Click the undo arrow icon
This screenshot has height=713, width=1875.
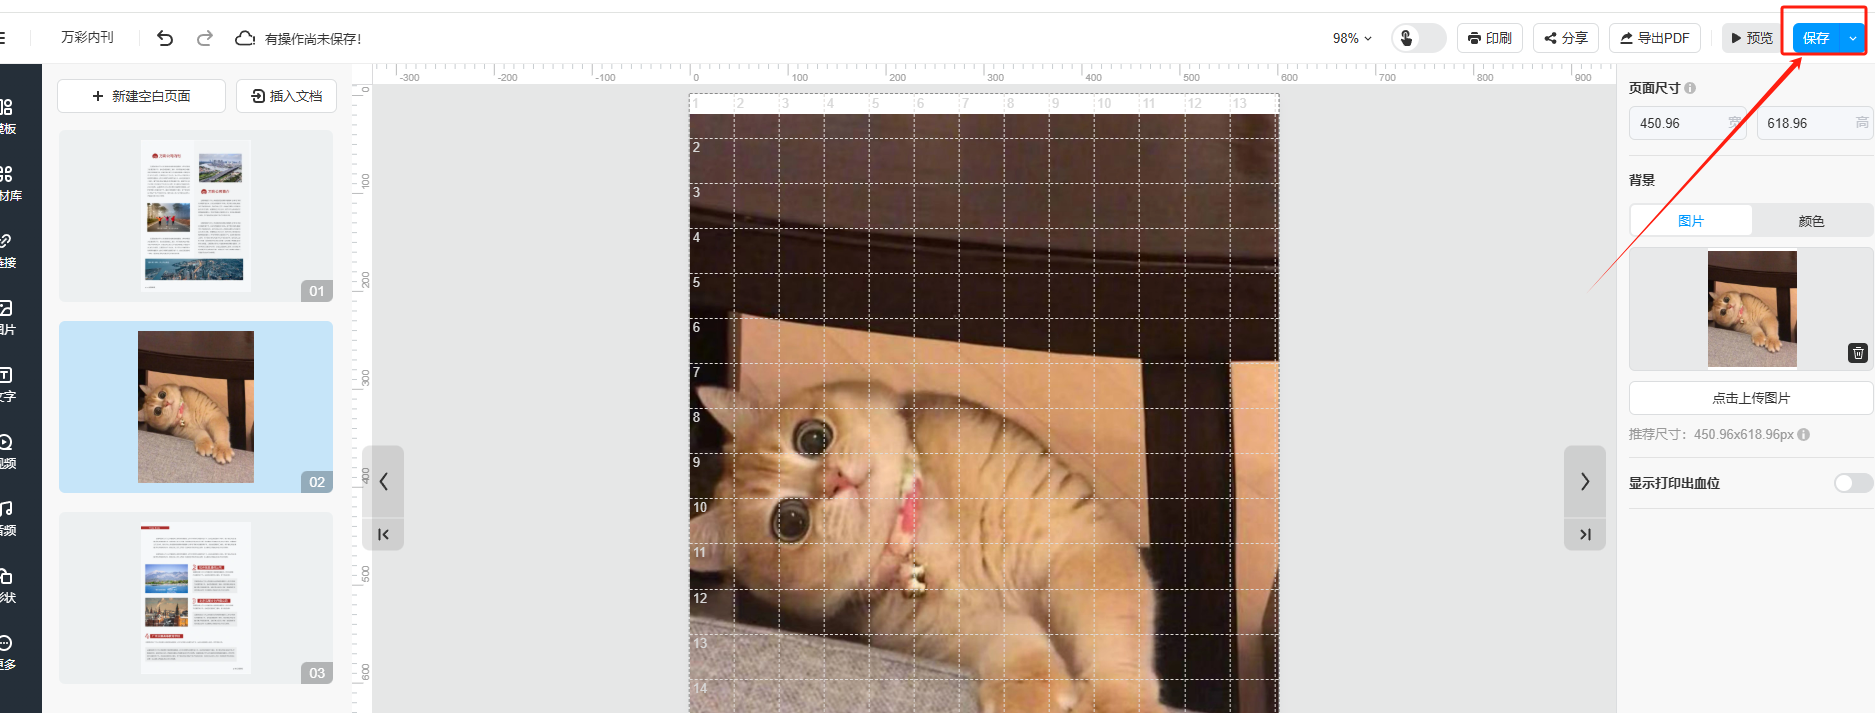pyautogui.click(x=165, y=38)
